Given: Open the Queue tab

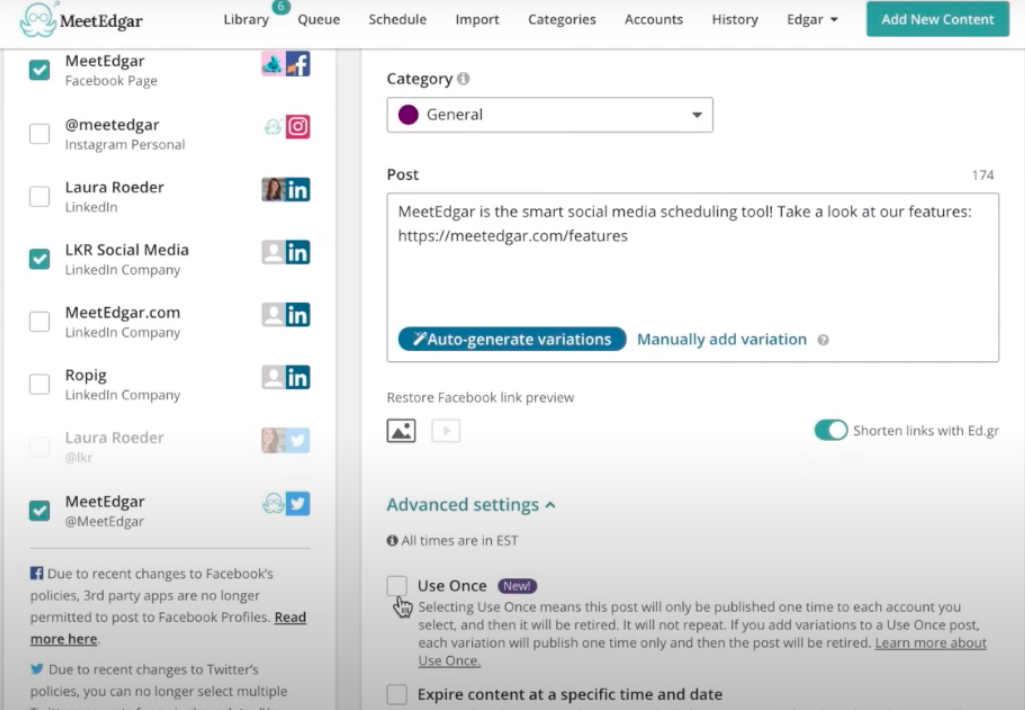Looking at the screenshot, I should coord(318,20).
